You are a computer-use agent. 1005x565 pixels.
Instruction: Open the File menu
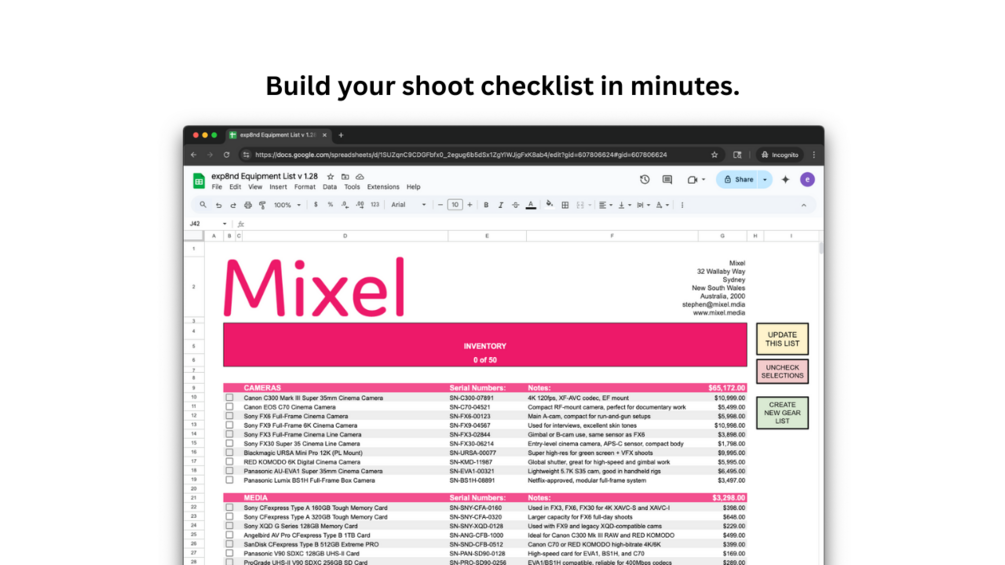tap(217, 187)
